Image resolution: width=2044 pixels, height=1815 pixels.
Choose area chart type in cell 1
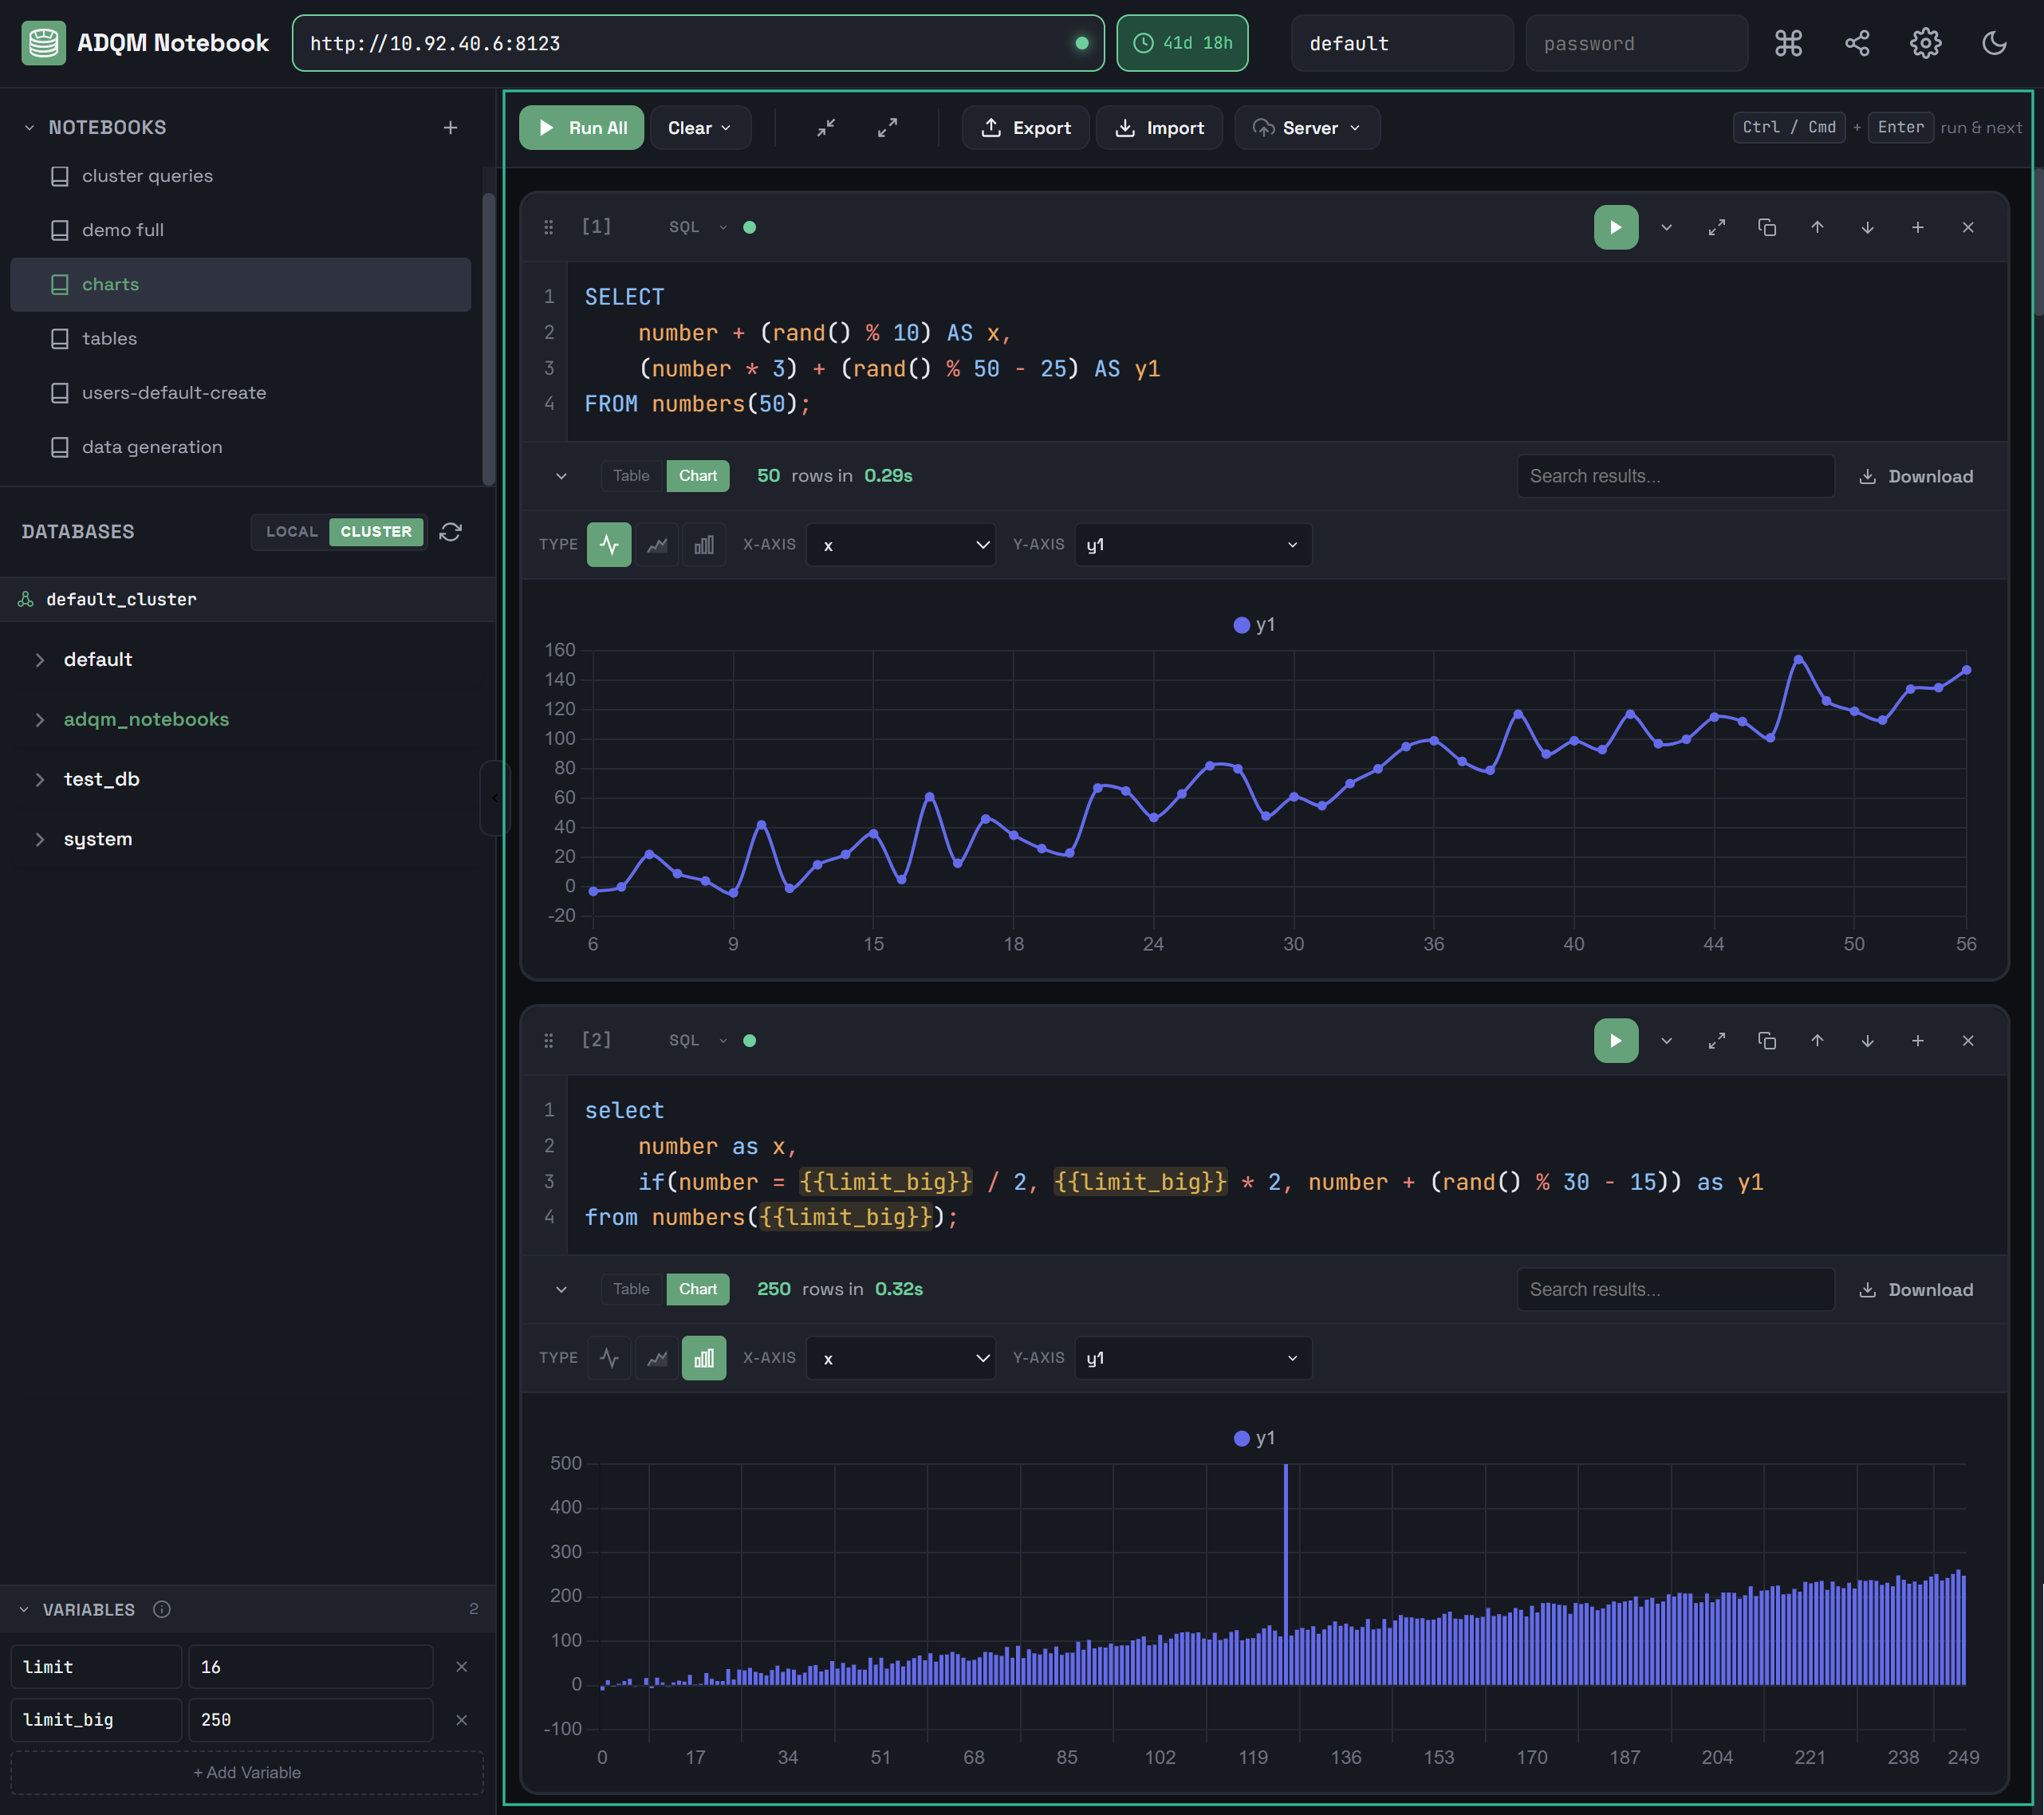[x=656, y=545]
